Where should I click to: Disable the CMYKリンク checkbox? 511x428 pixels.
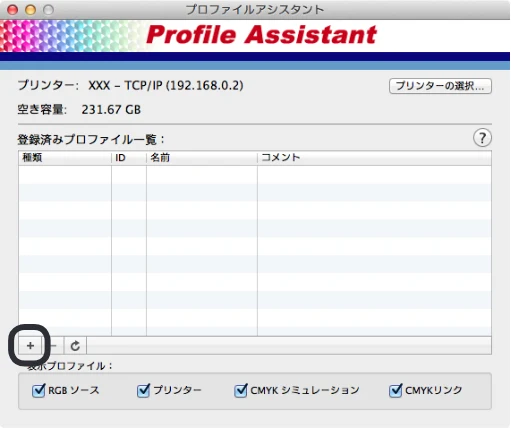point(395,390)
